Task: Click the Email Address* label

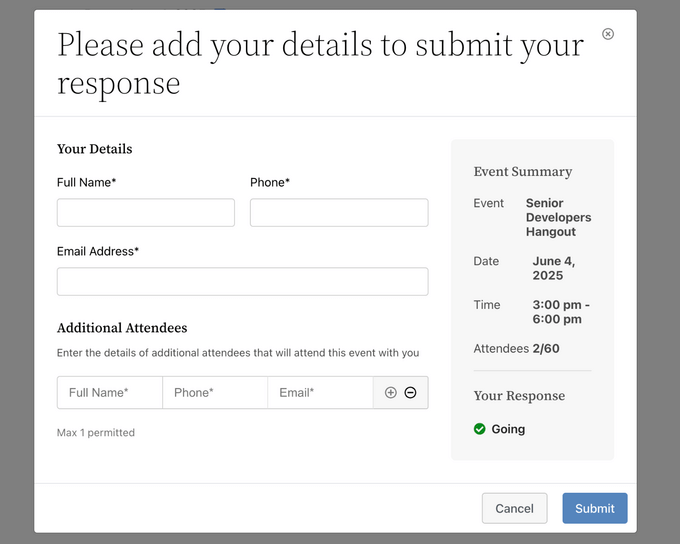Action: pos(98,251)
